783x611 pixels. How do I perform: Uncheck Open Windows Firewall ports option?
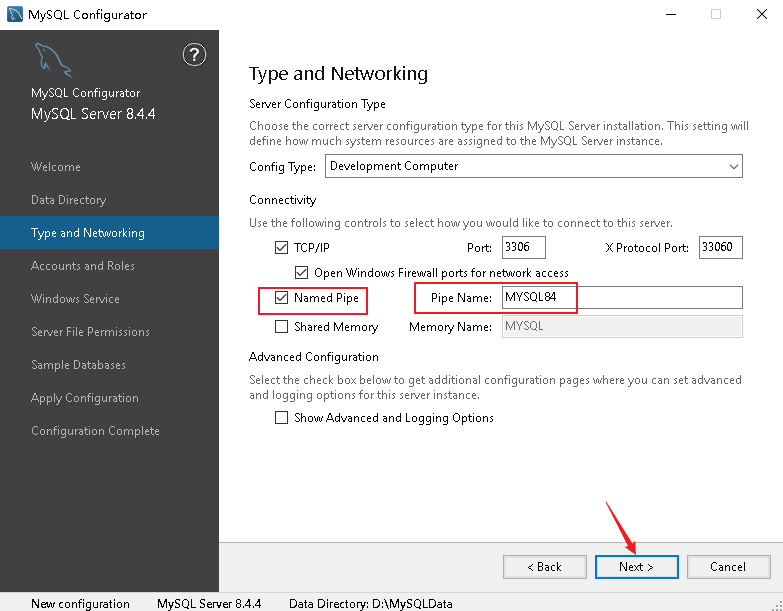(x=301, y=273)
